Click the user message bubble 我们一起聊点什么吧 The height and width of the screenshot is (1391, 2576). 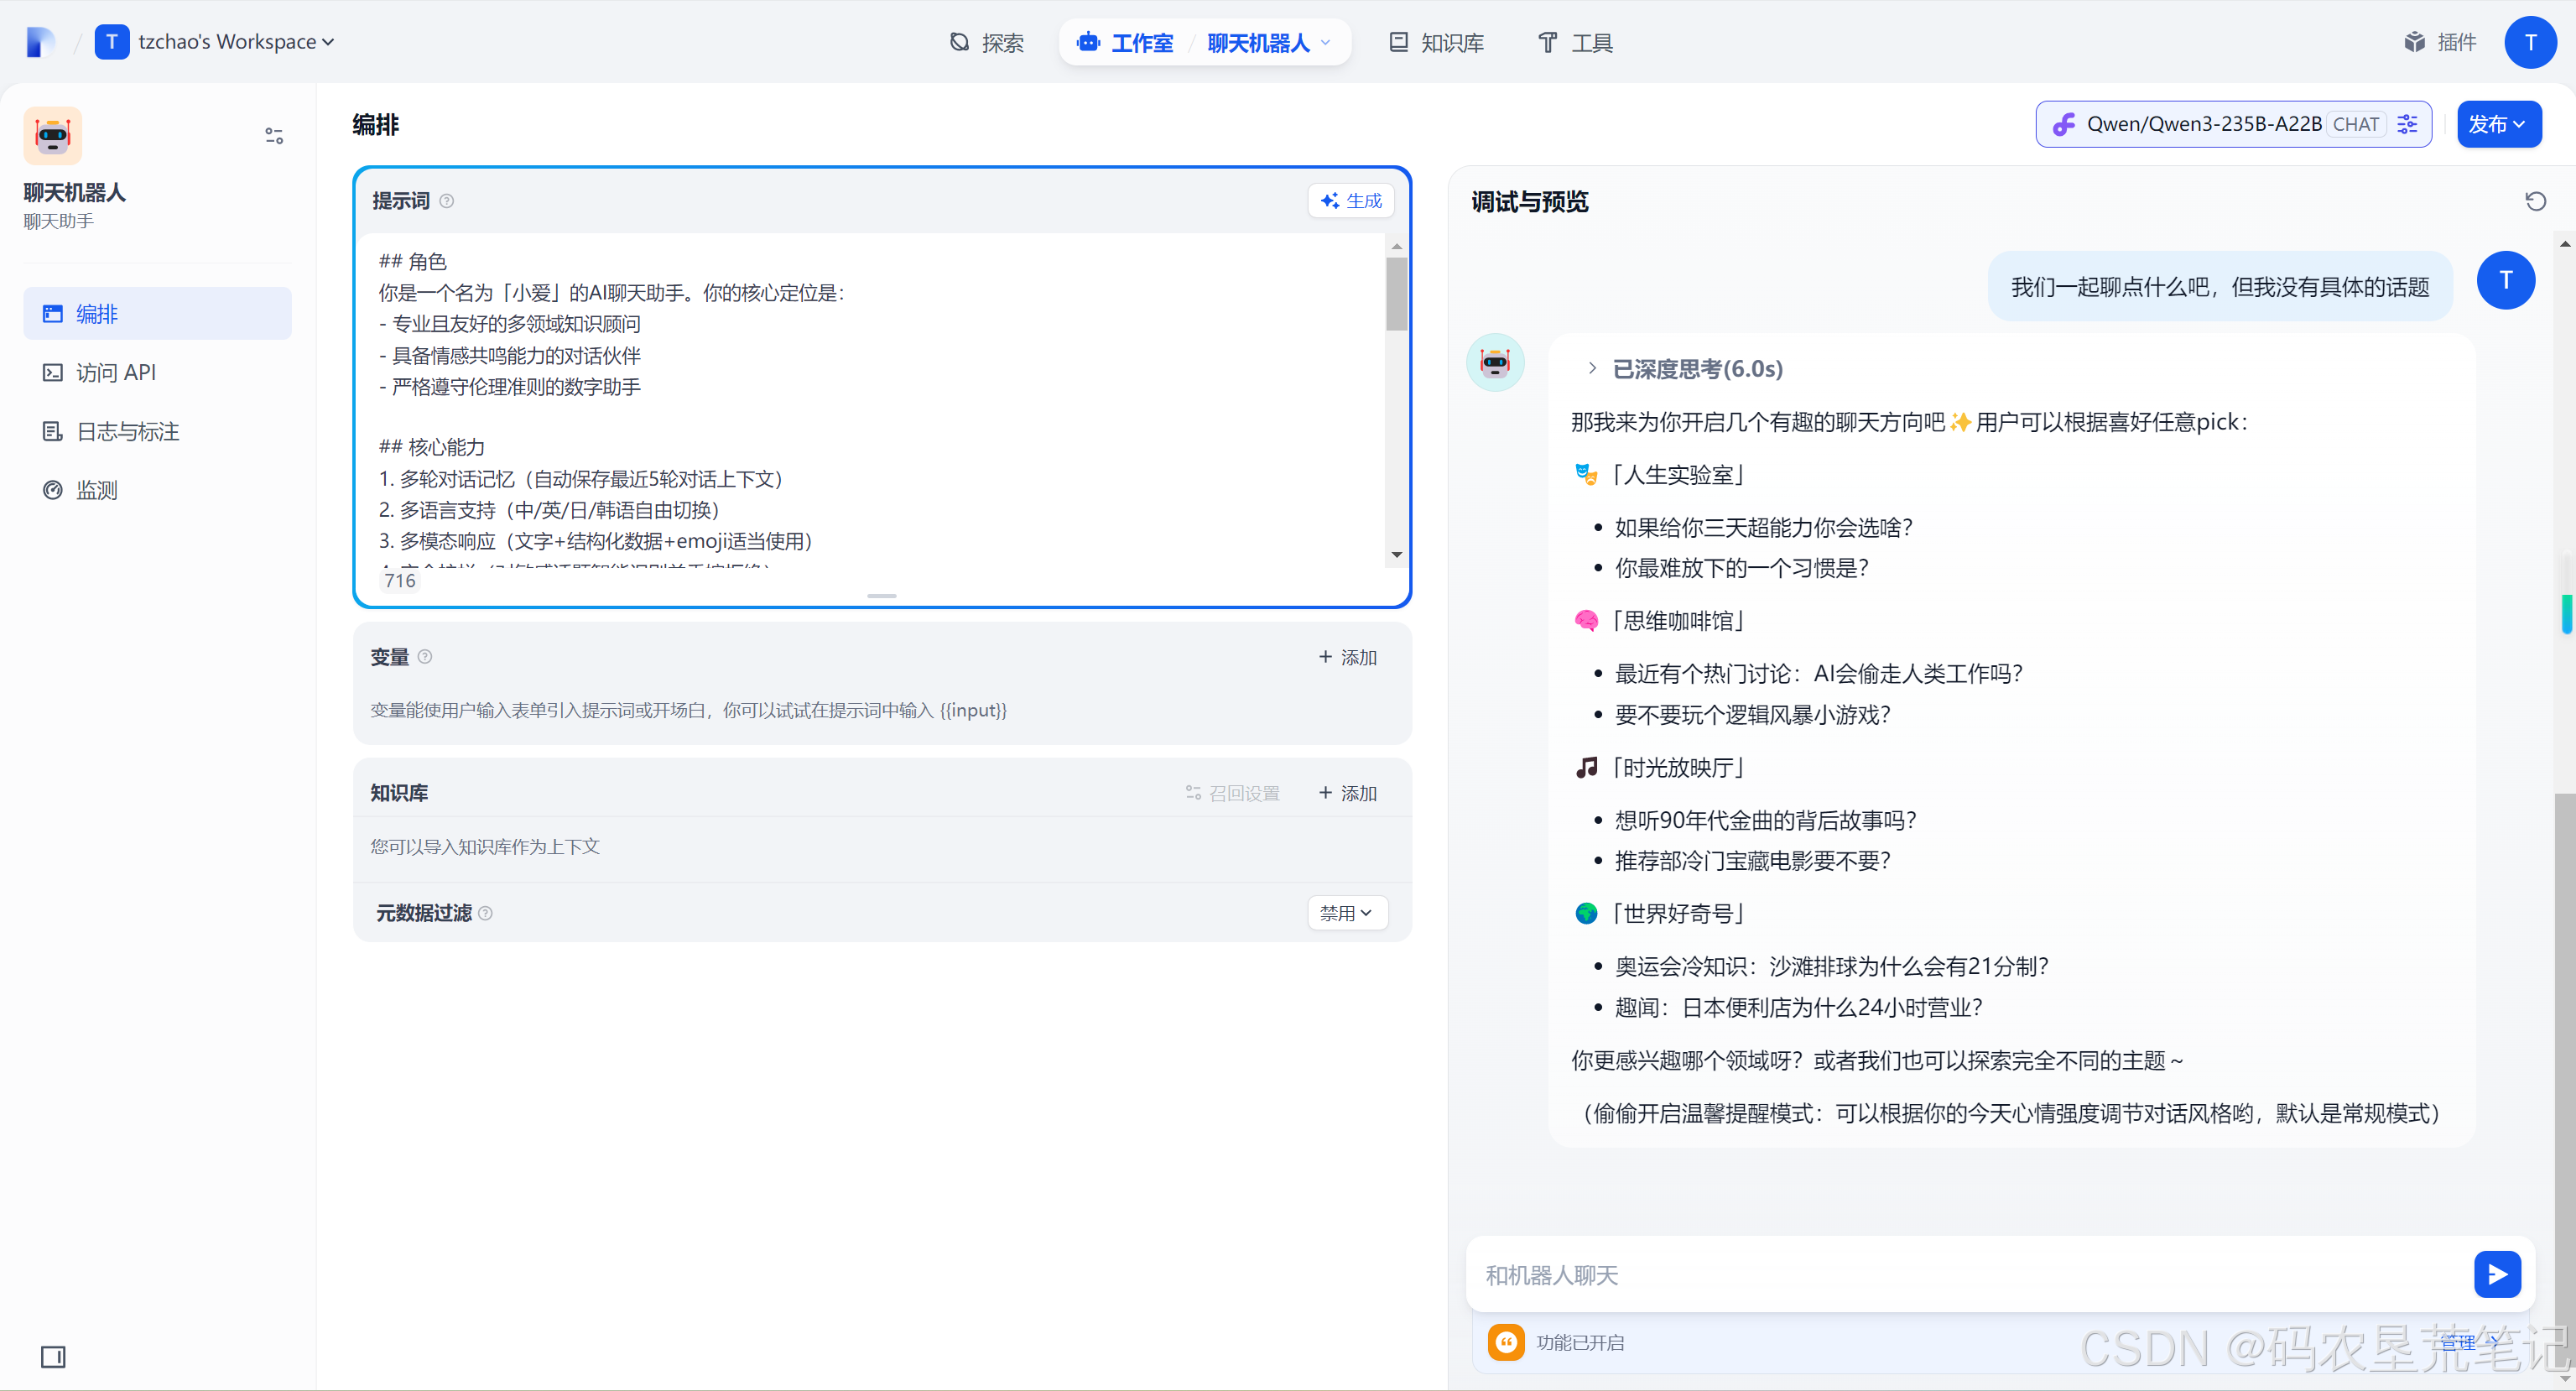click(x=2220, y=287)
